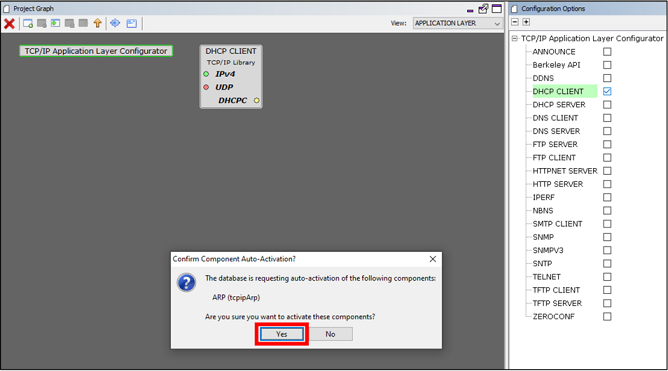
Task: Enable the TELNET checkbox
Action: point(607,277)
